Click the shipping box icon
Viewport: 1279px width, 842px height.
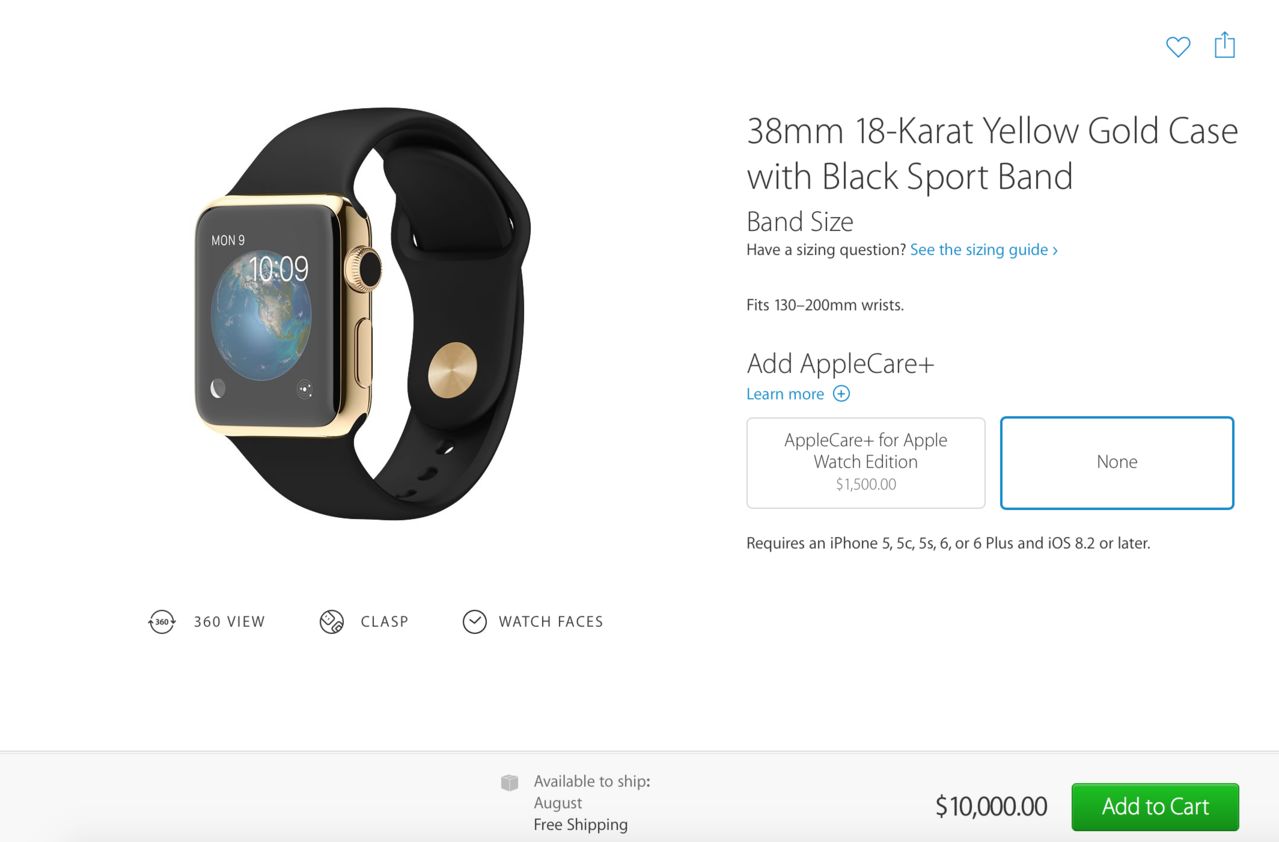click(x=510, y=782)
